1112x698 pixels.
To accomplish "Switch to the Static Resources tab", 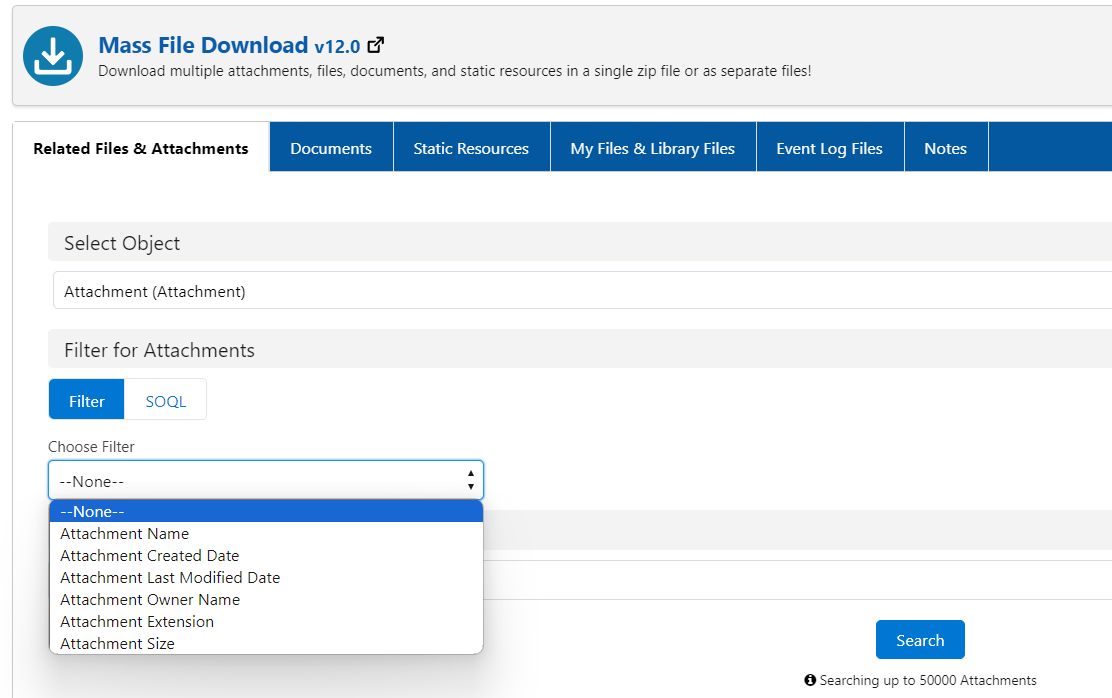I will [x=472, y=148].
